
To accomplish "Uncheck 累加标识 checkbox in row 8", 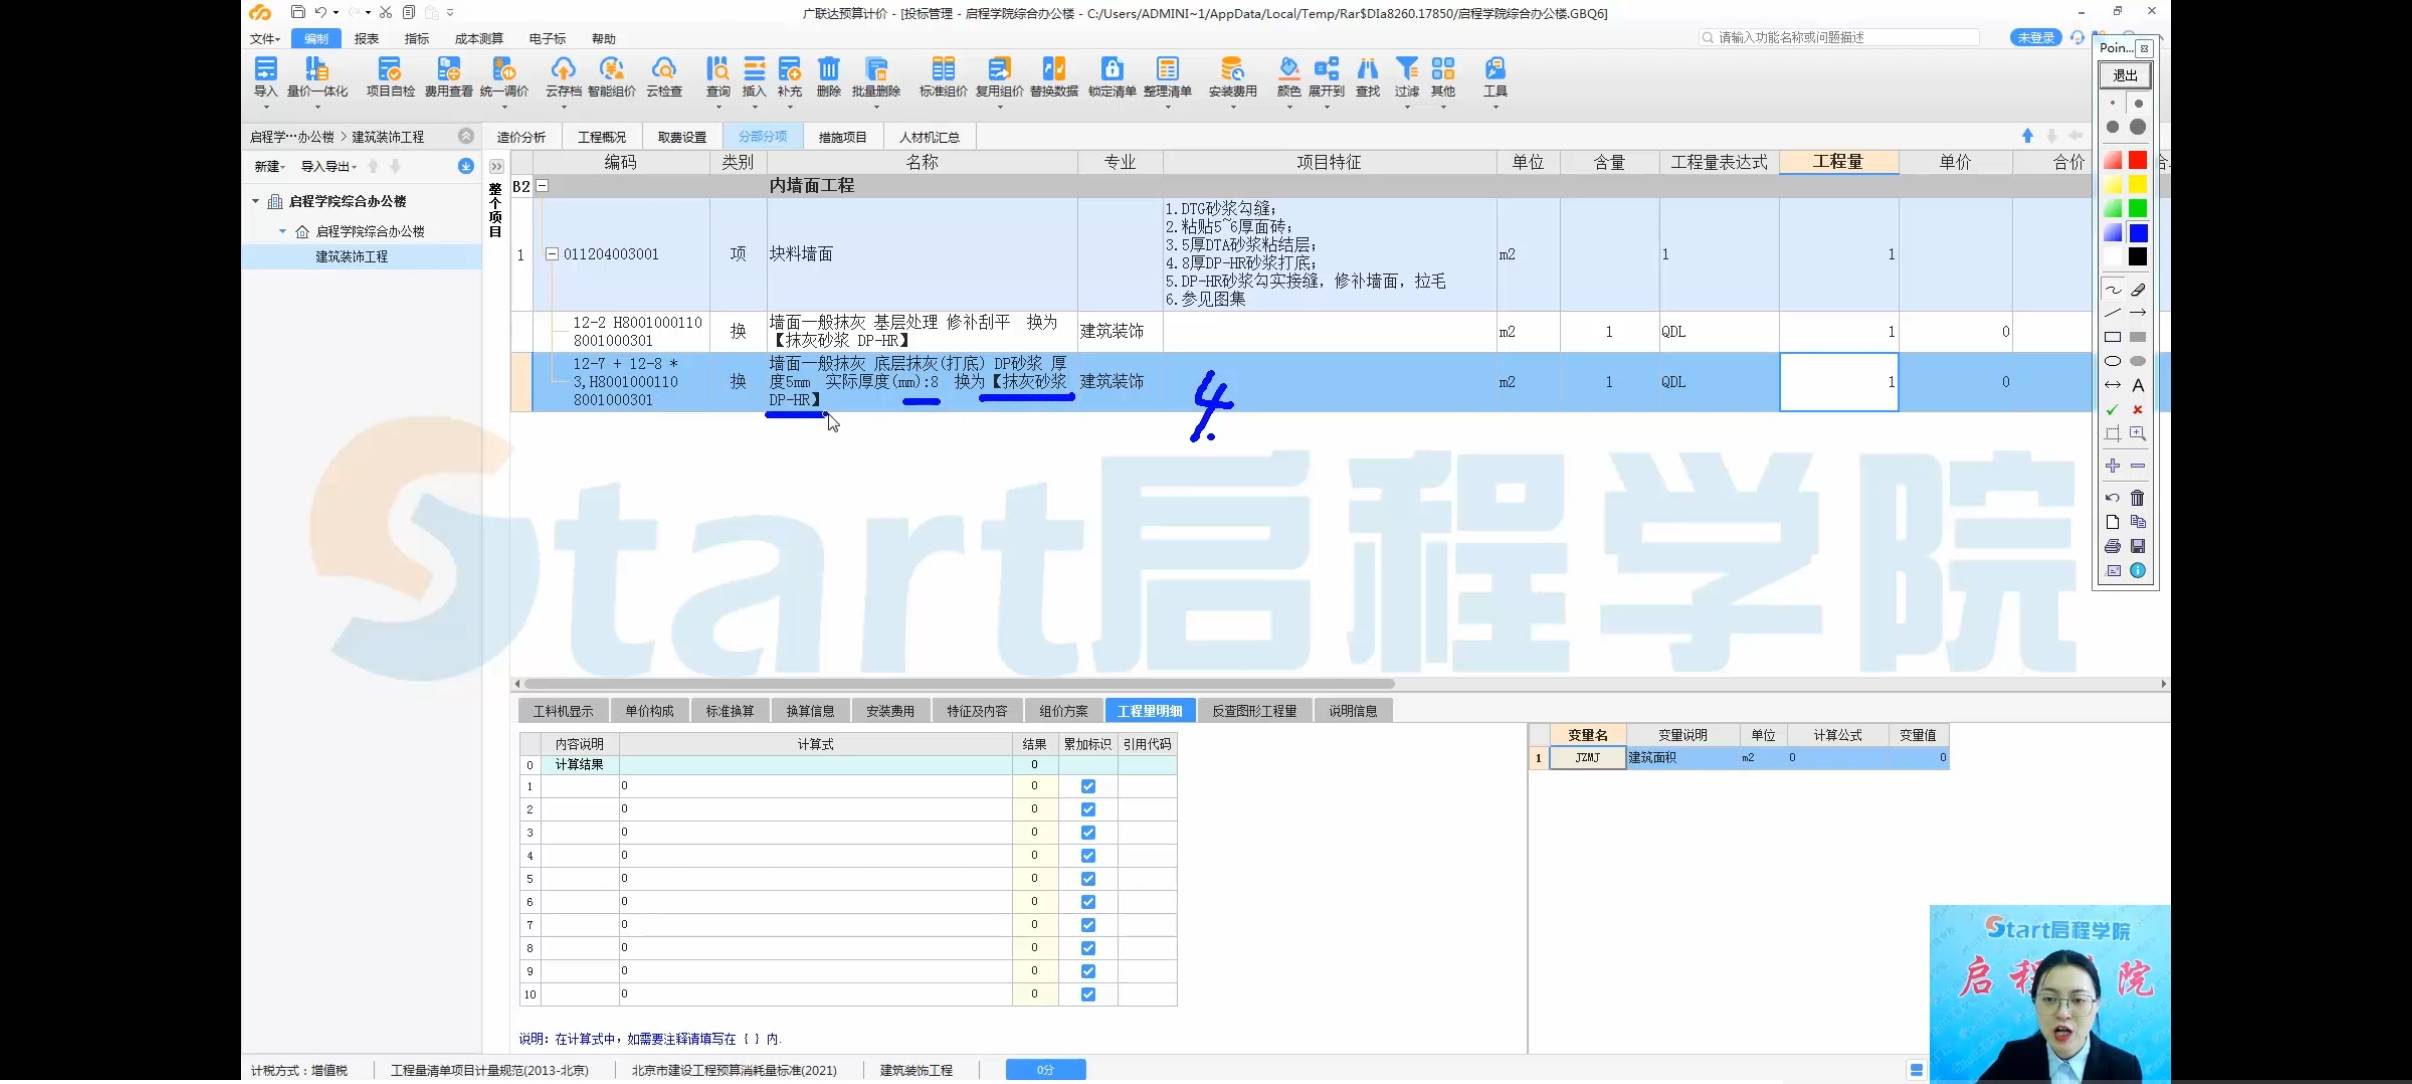I will (1088, 948).
